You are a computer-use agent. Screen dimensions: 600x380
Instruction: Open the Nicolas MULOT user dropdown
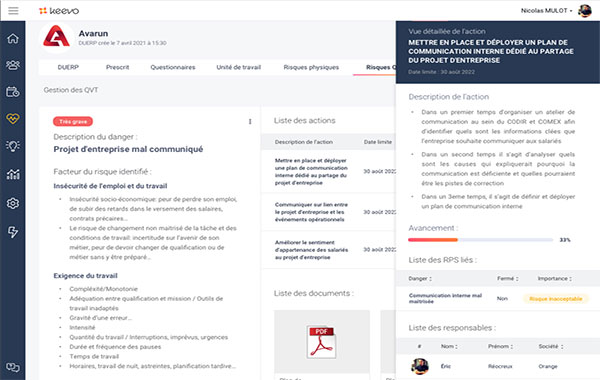546,11
